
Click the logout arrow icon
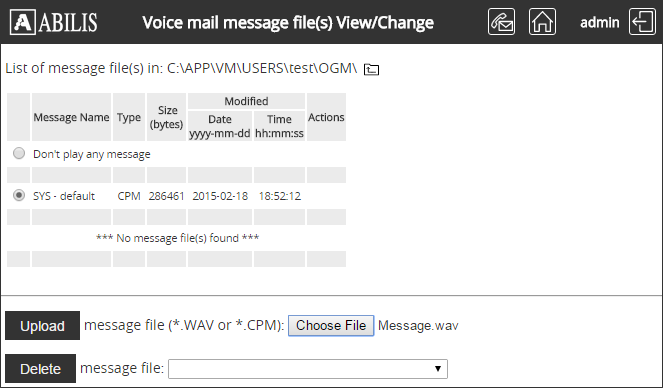click(642, 22)
